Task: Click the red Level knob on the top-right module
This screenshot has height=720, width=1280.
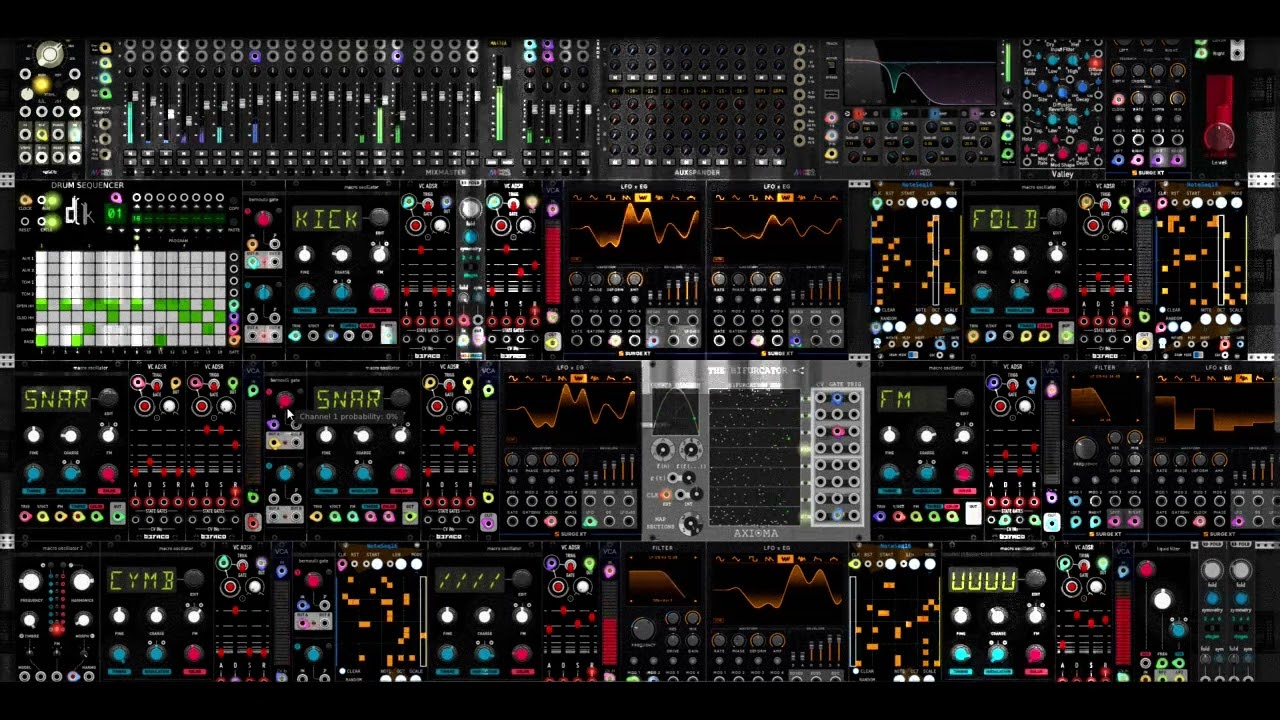Action: point(1219,135)
